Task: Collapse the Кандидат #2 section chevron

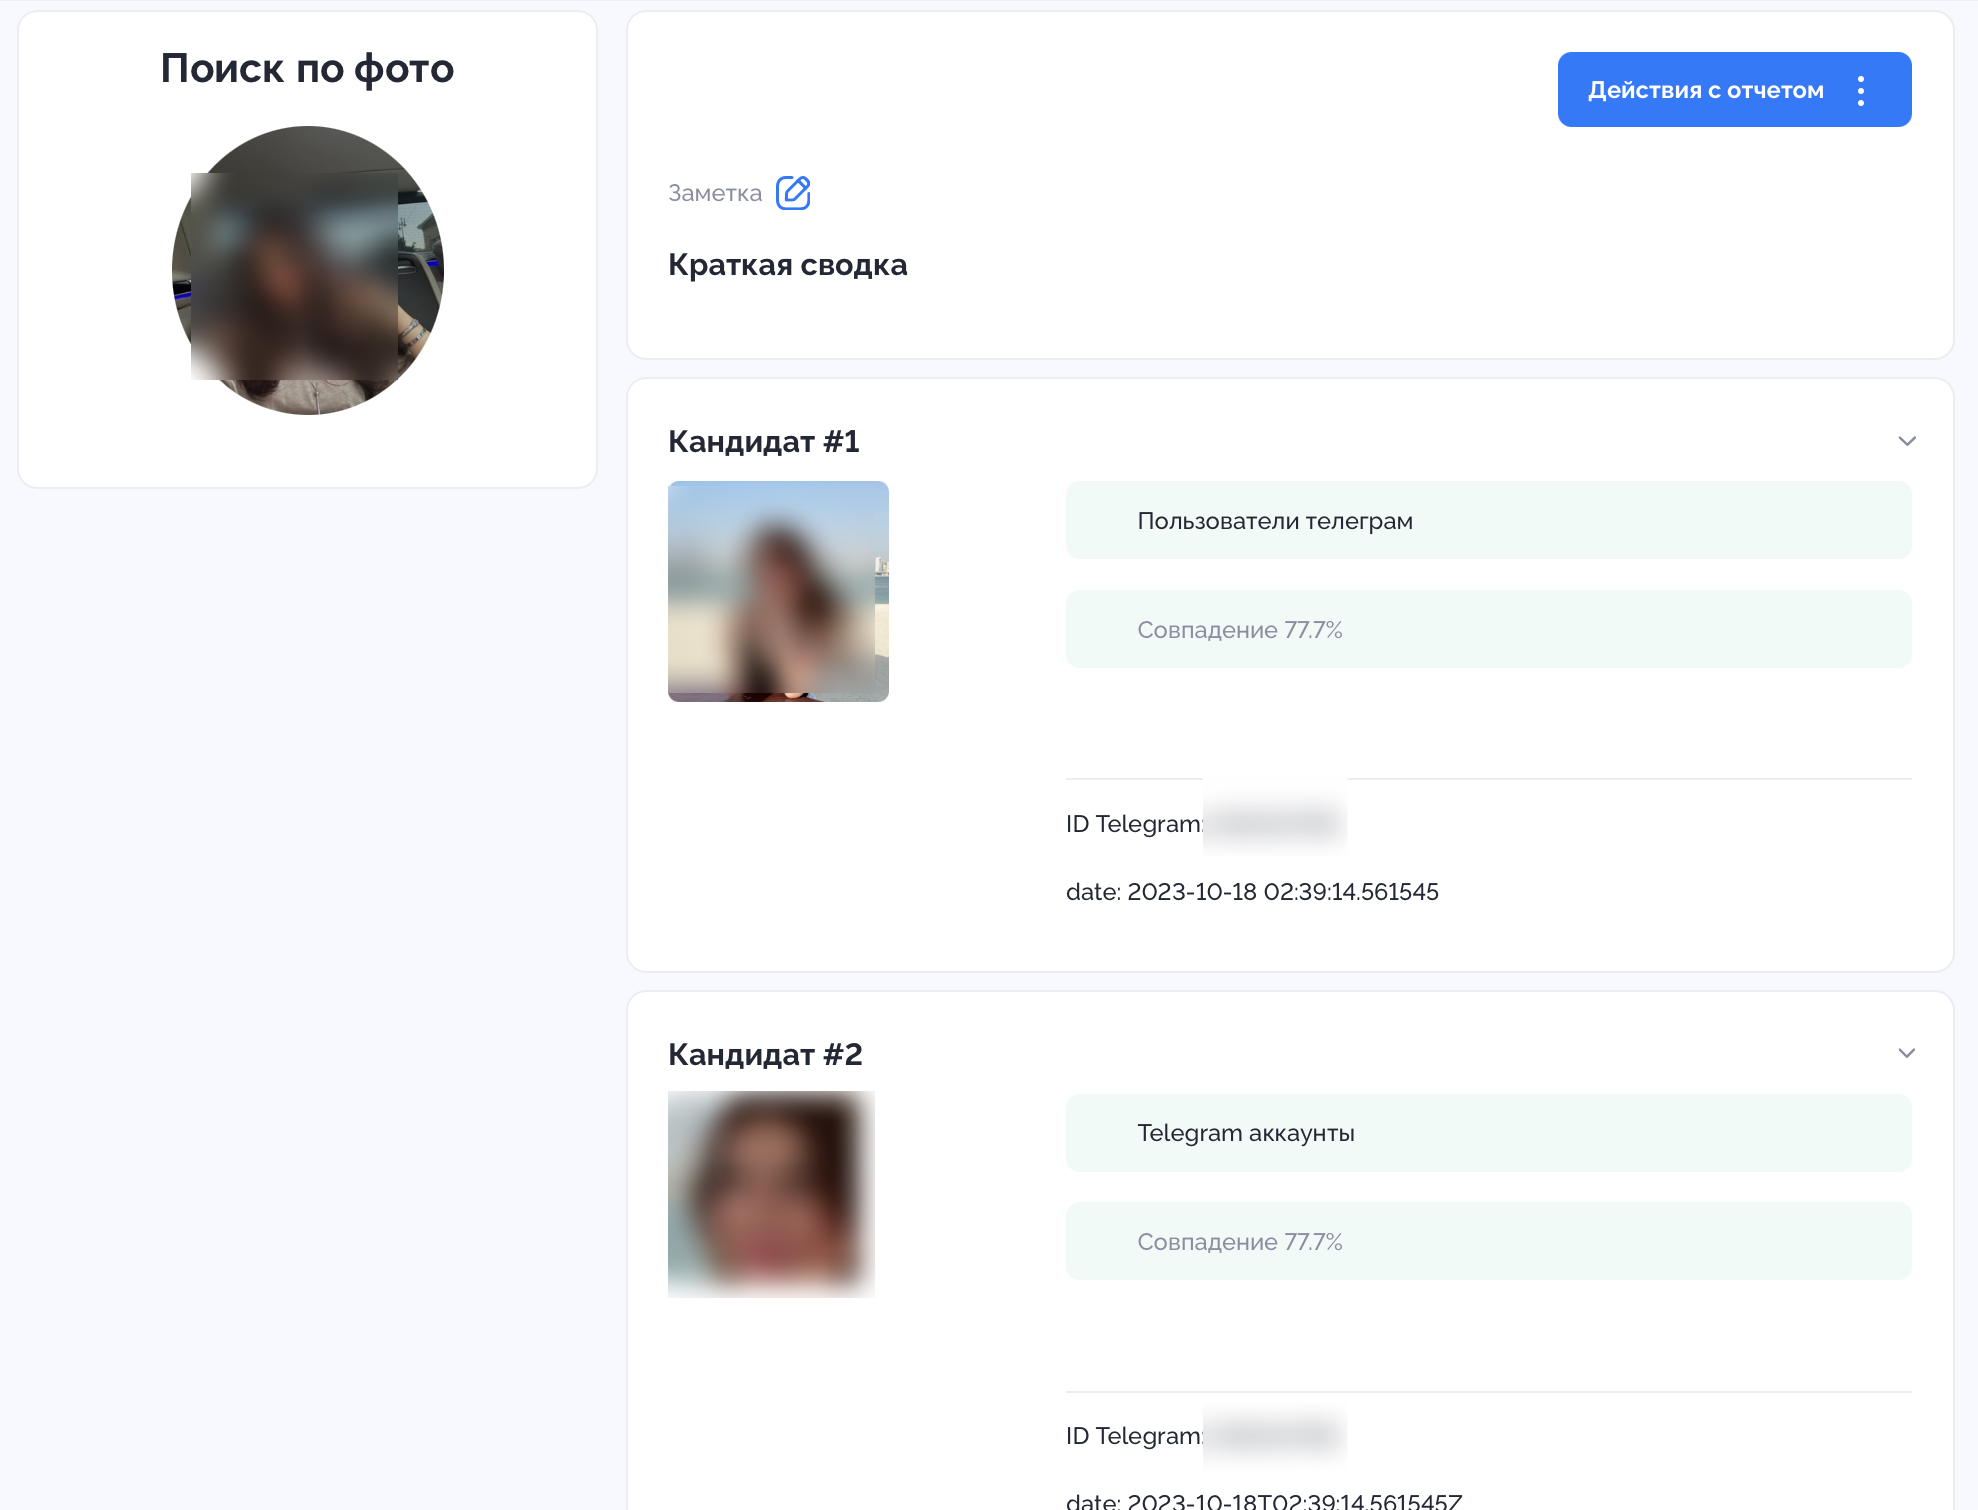Action: pos(1906,1053)
